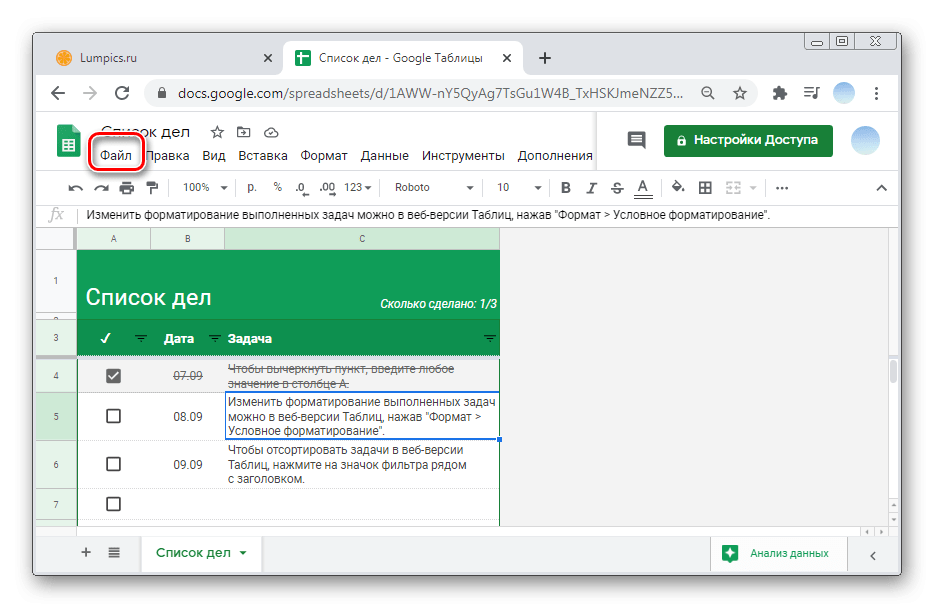This screenshot has width=934, height=608.
Task: Open the Roboto font dropdown
Action: 434,188
